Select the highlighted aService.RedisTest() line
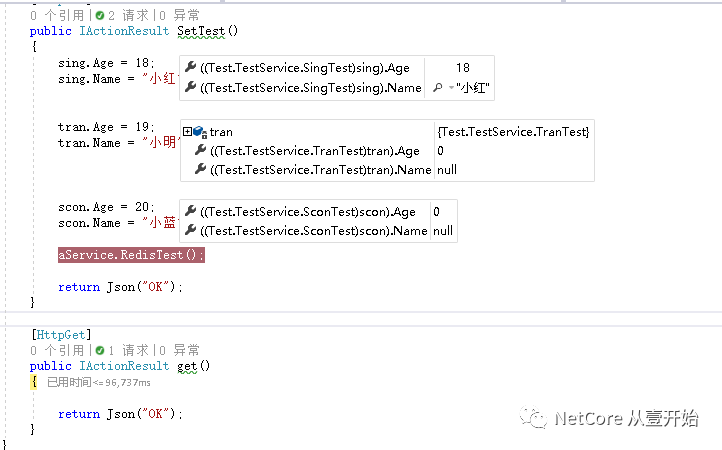The height and width of the screenshot is (450, 722). tap(131, 255)
